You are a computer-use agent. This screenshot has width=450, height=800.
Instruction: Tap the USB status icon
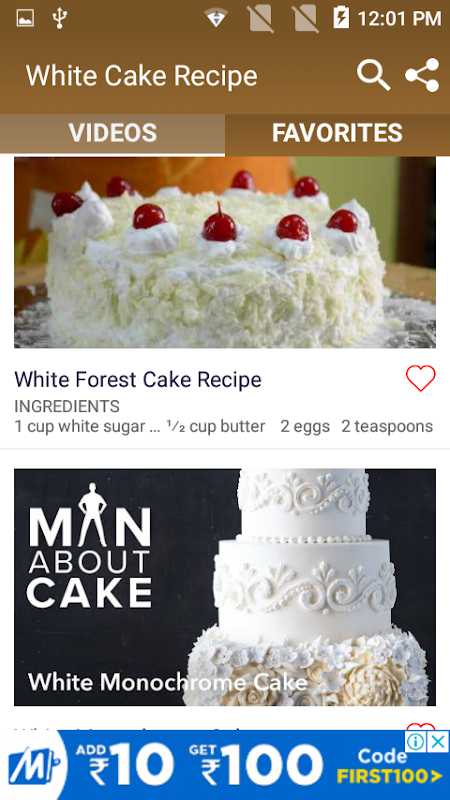[x=60, y=18]
